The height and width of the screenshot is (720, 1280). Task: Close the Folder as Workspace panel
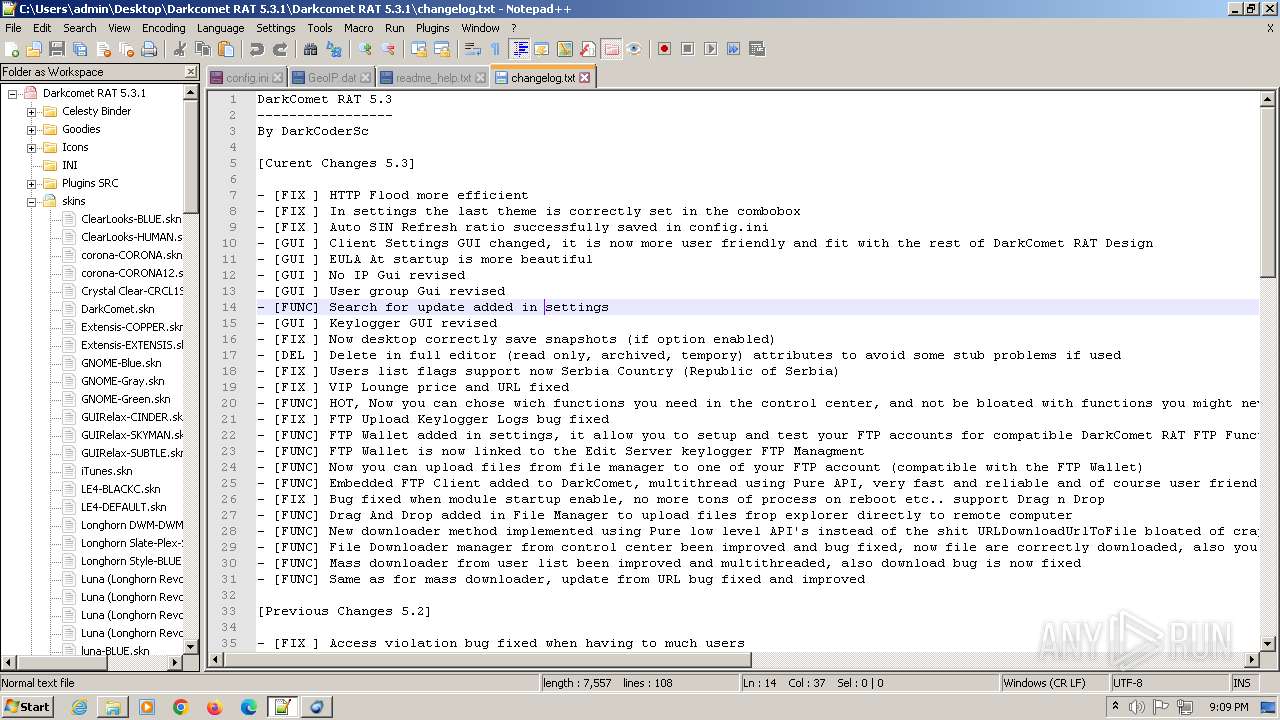click(191, 72)
